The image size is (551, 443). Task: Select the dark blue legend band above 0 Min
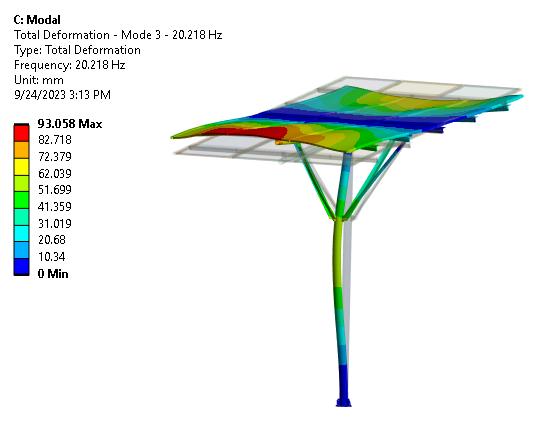pyautogui.click(x=21, y=267)
